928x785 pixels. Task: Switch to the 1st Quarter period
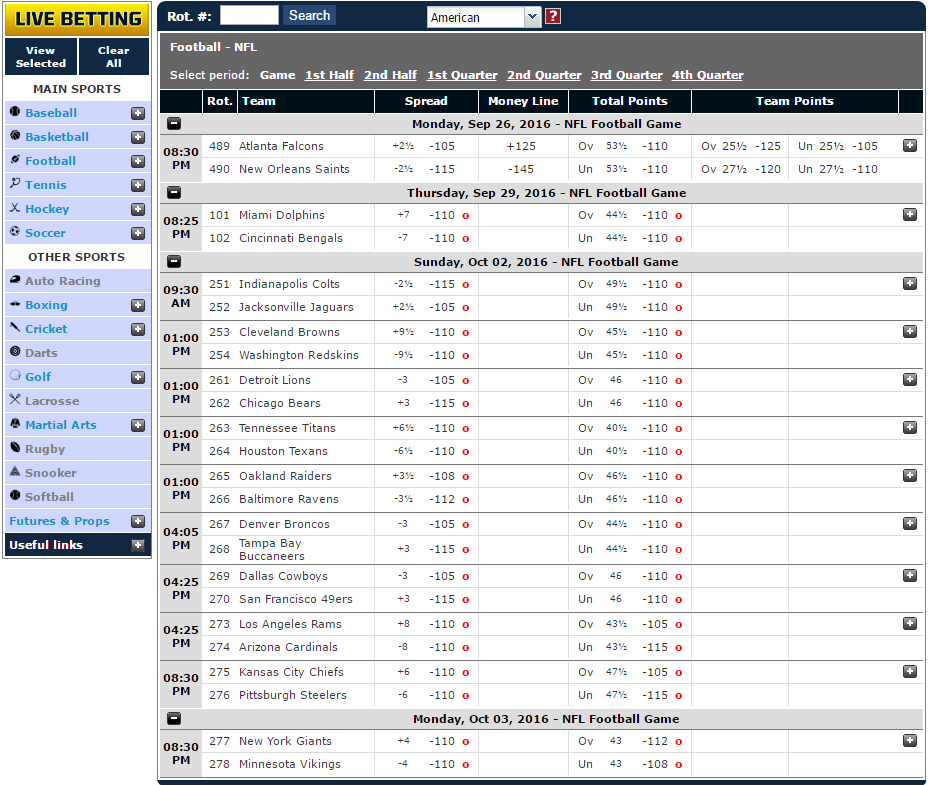coord(462,75)
